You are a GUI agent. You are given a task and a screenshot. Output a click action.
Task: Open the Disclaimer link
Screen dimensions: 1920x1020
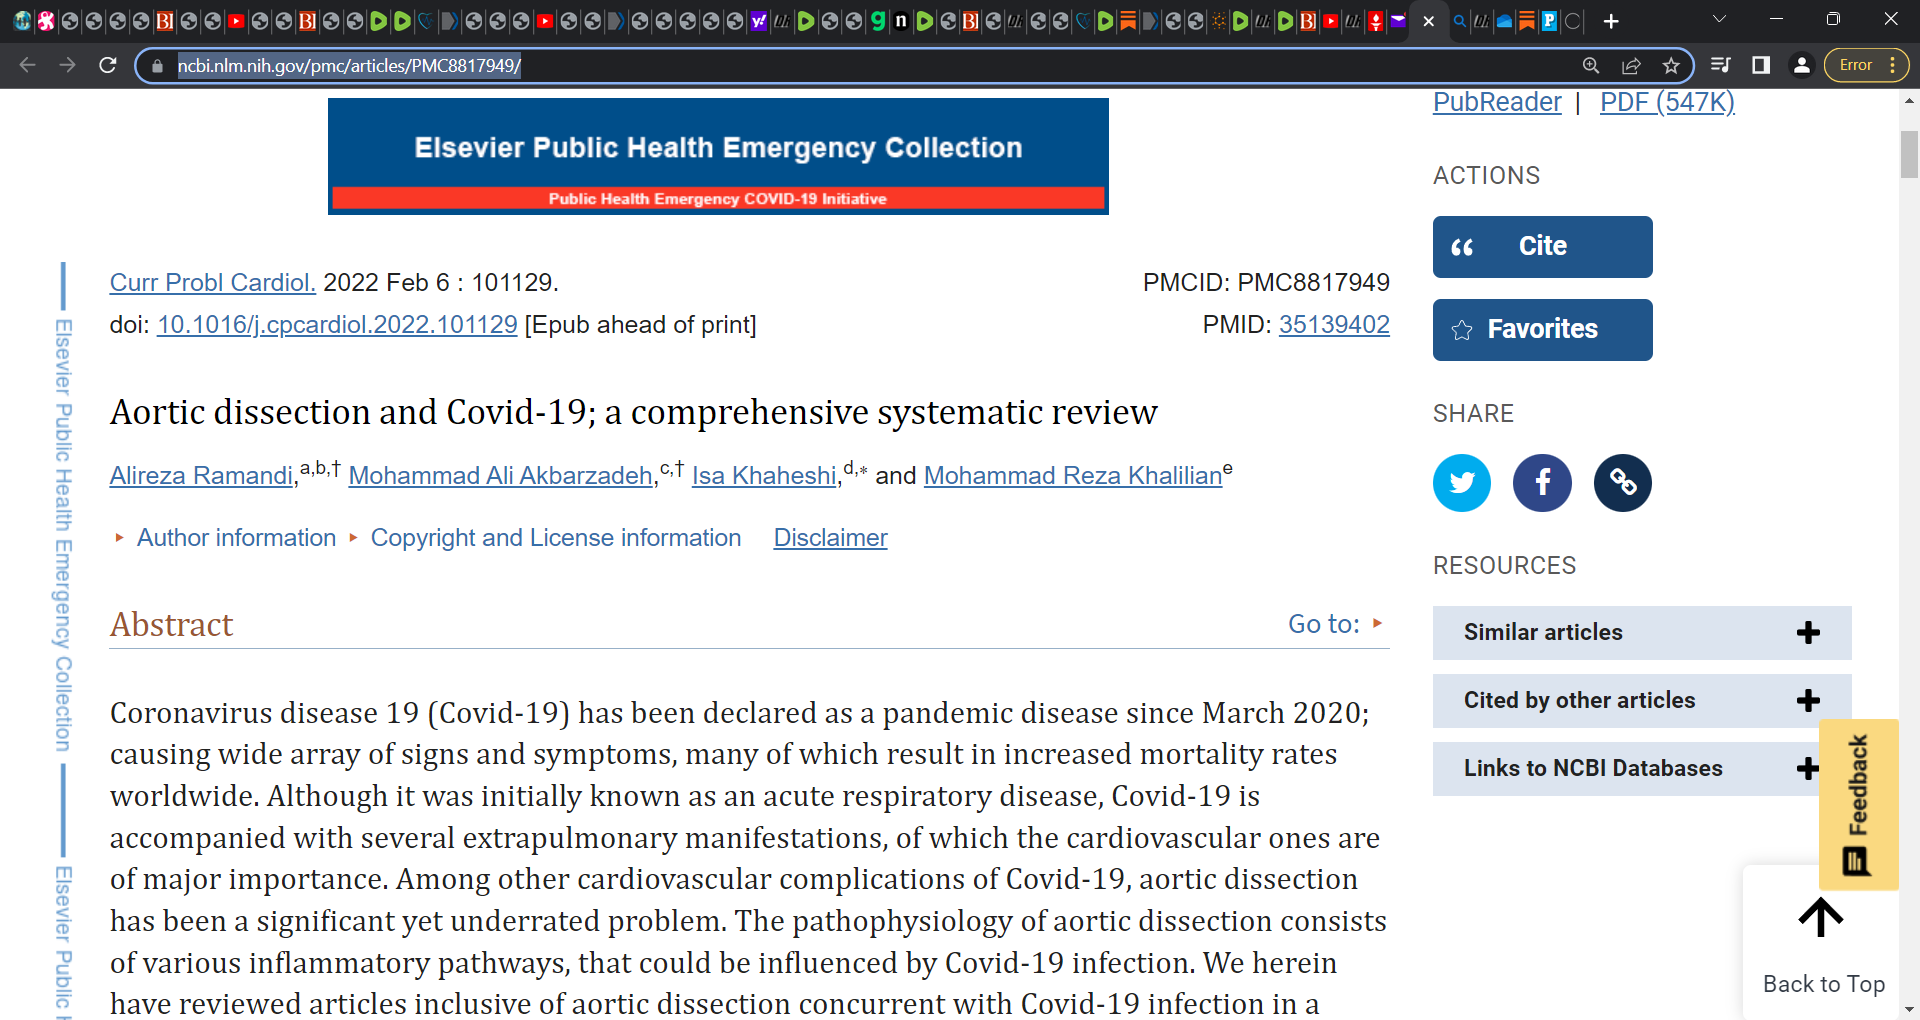[830, 538]
